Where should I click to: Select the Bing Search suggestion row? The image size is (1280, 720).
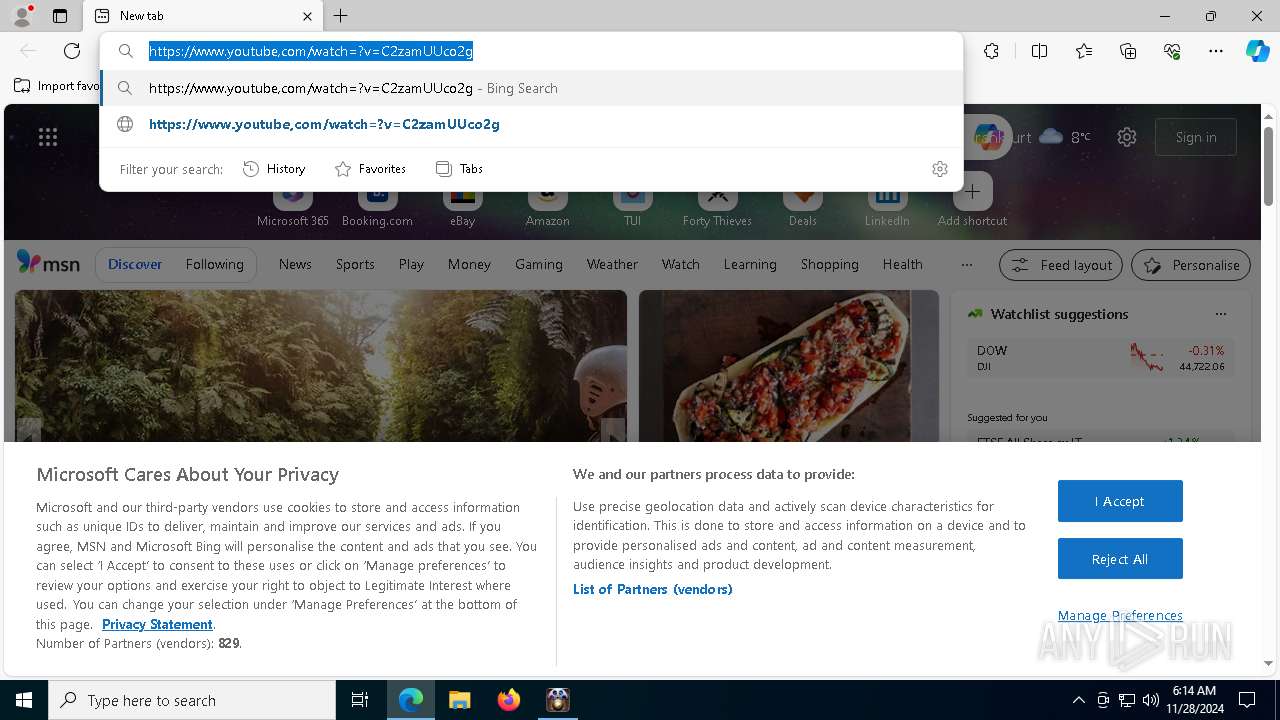532,88
